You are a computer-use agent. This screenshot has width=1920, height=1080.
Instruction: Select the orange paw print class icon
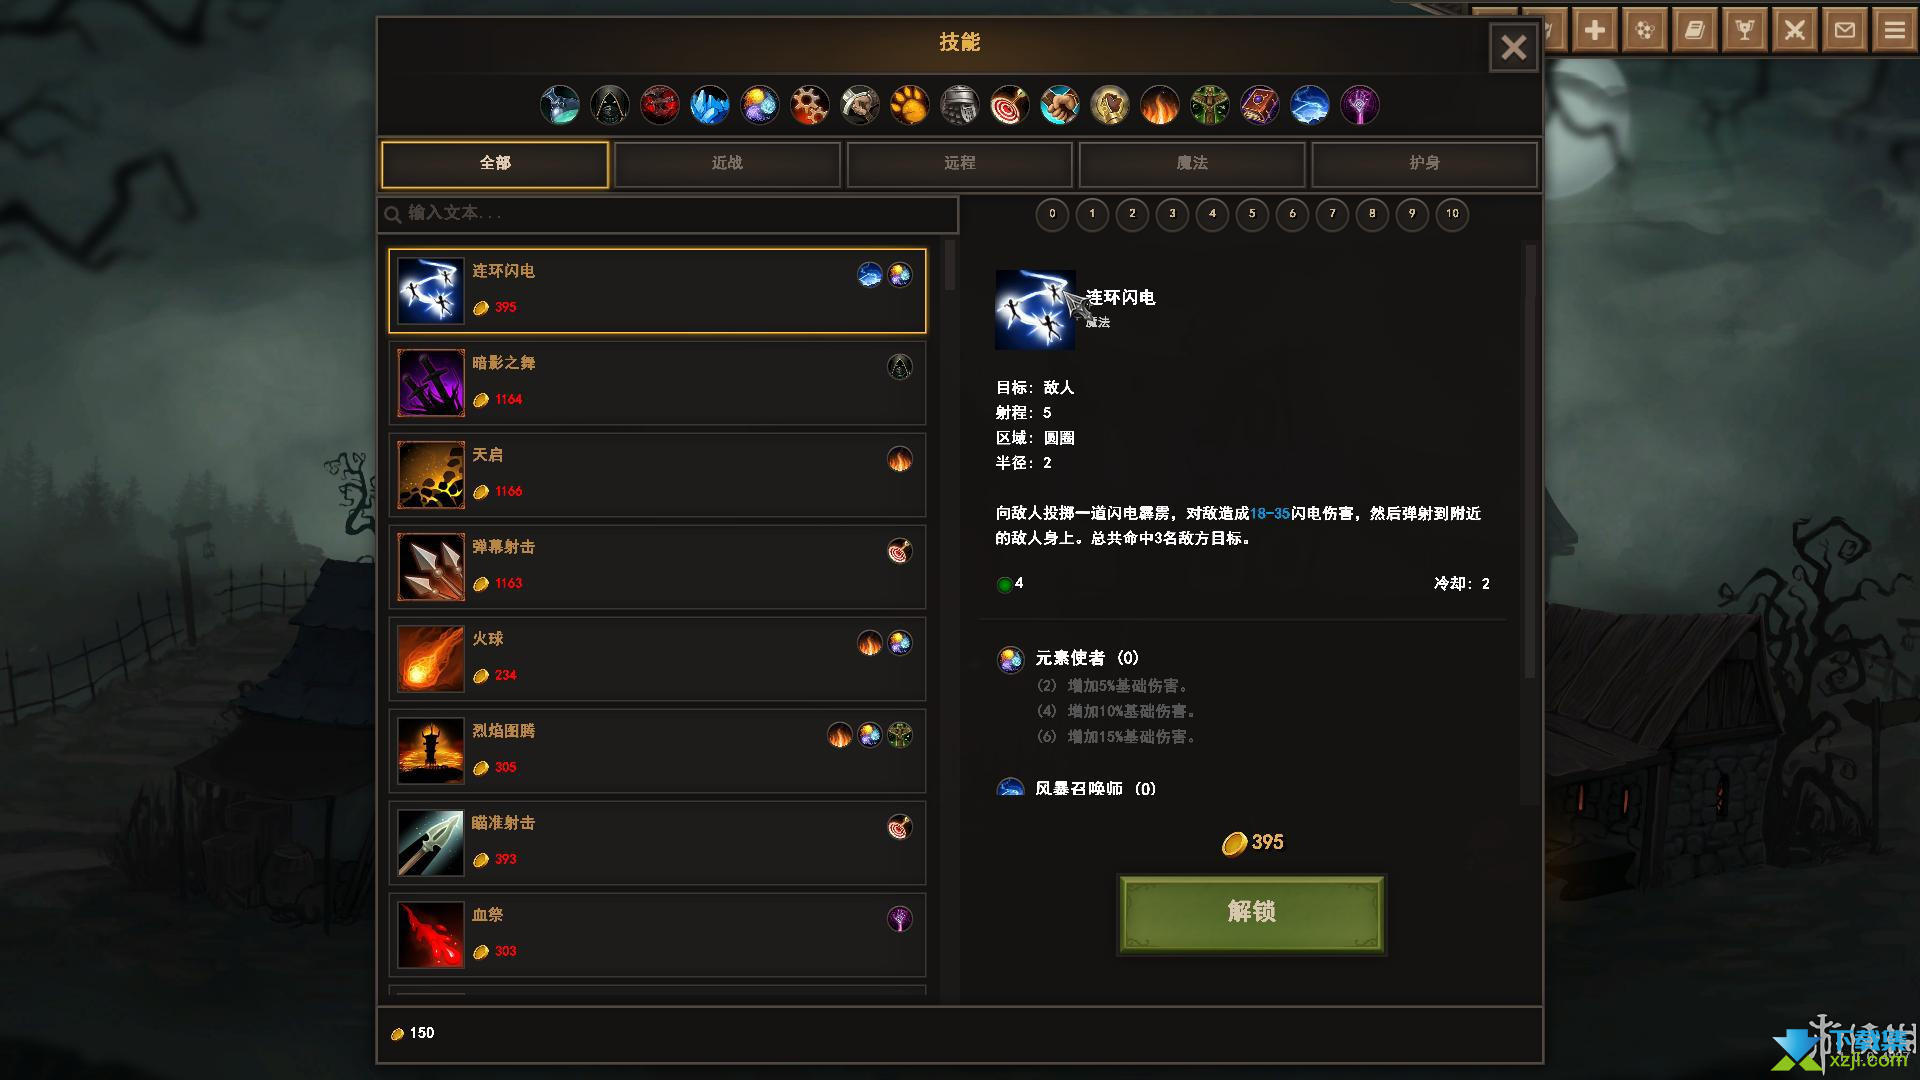[910, 105]
